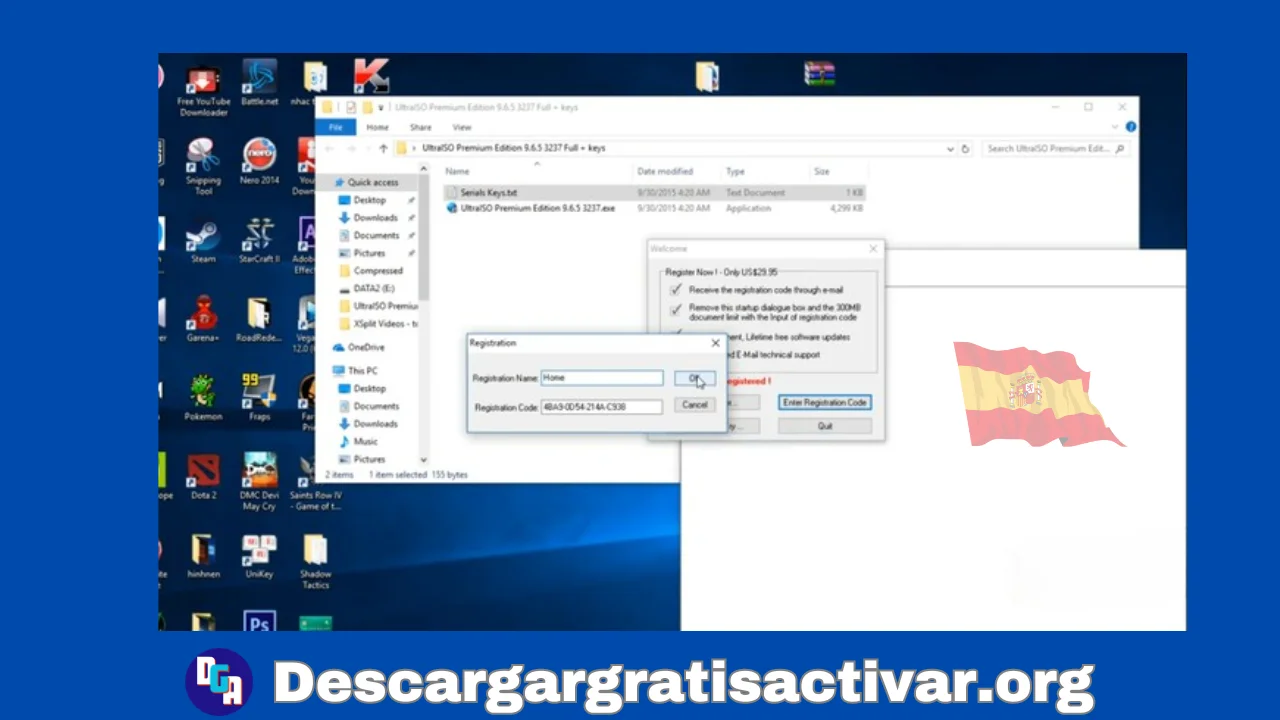Toggle the receive registration code through e-mail checkbox
The width and height of the screenshot is (1280, 720).
pos(676,290)
